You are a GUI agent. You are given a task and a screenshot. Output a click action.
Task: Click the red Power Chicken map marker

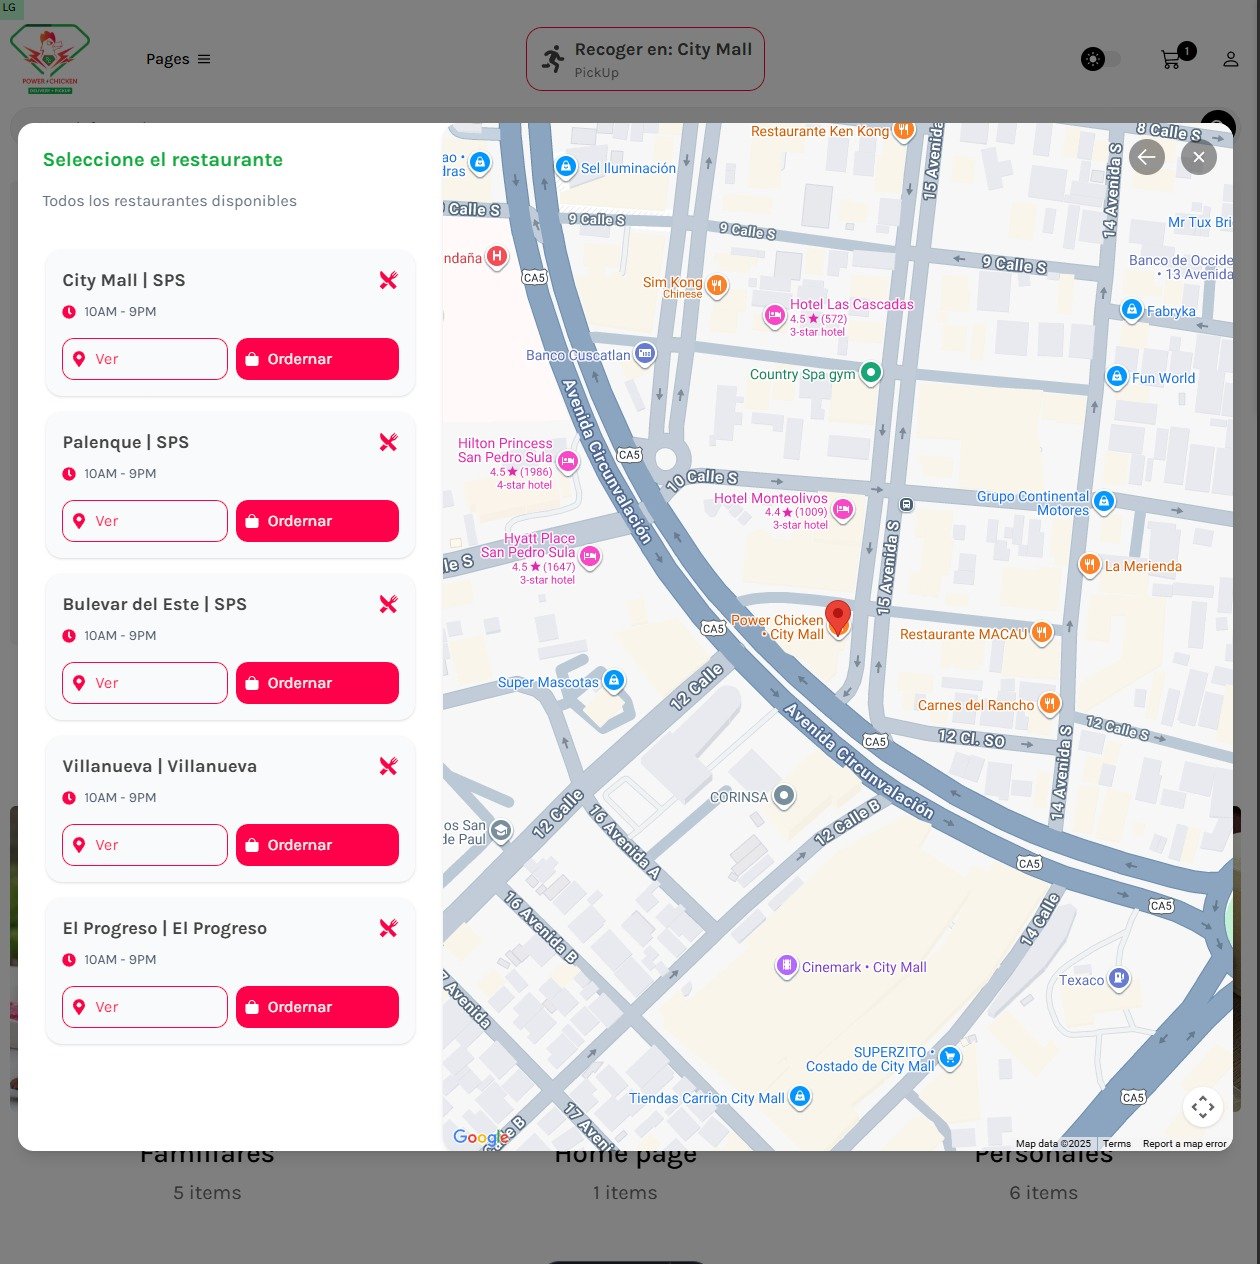838,618
